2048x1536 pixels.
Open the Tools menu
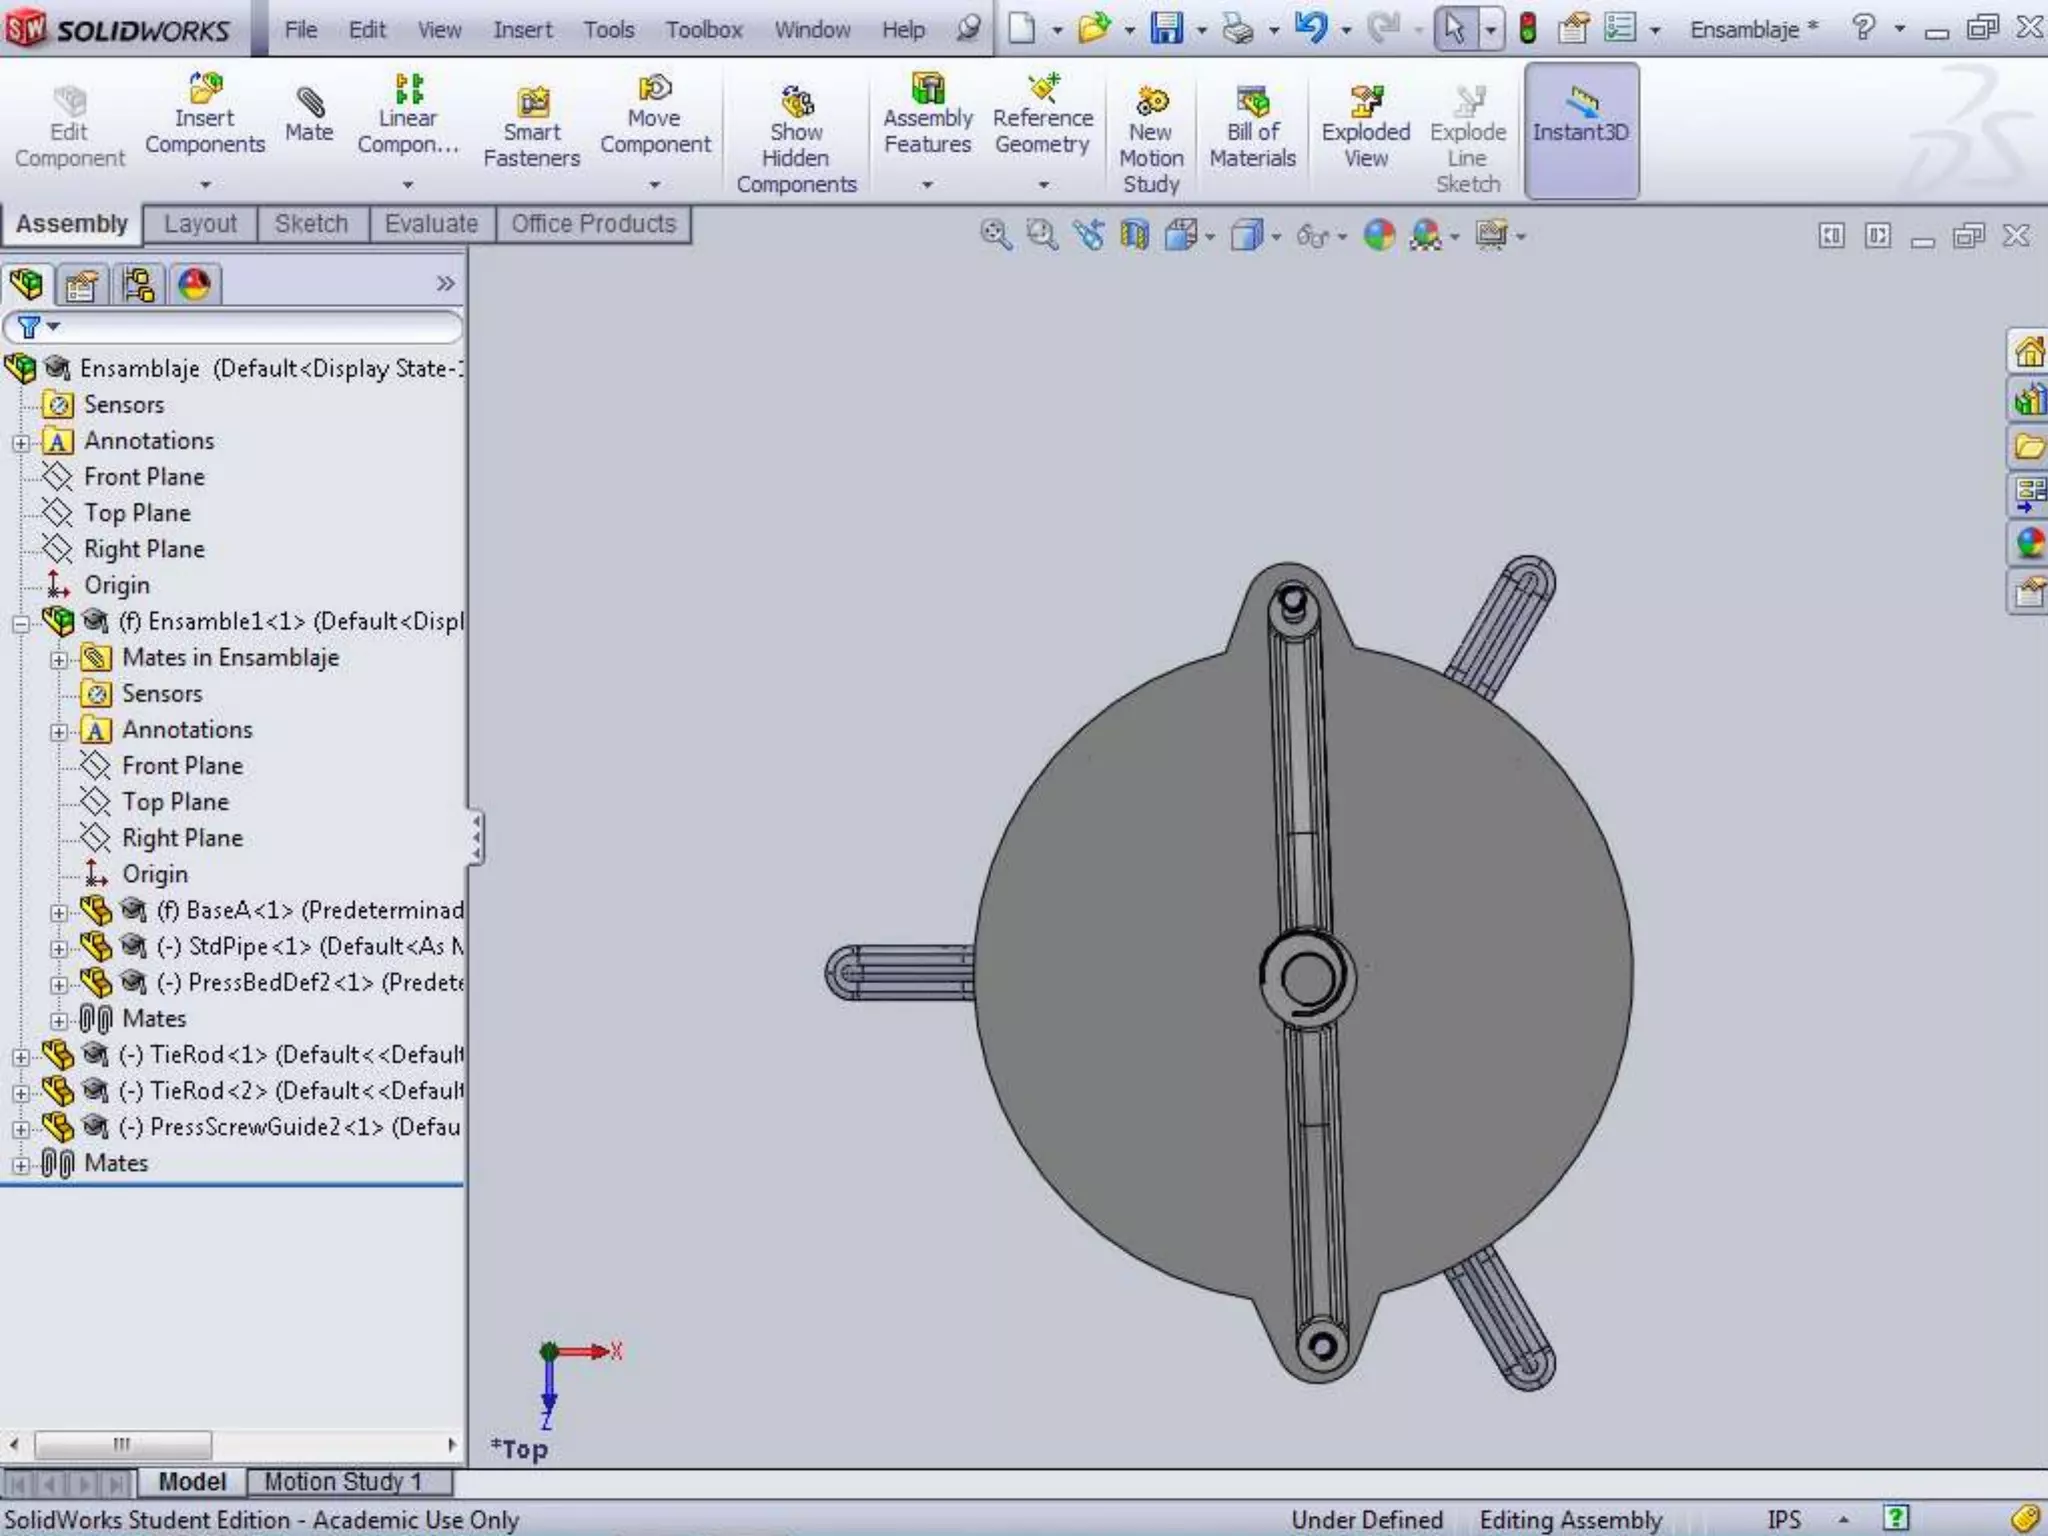tap(608, 30)
